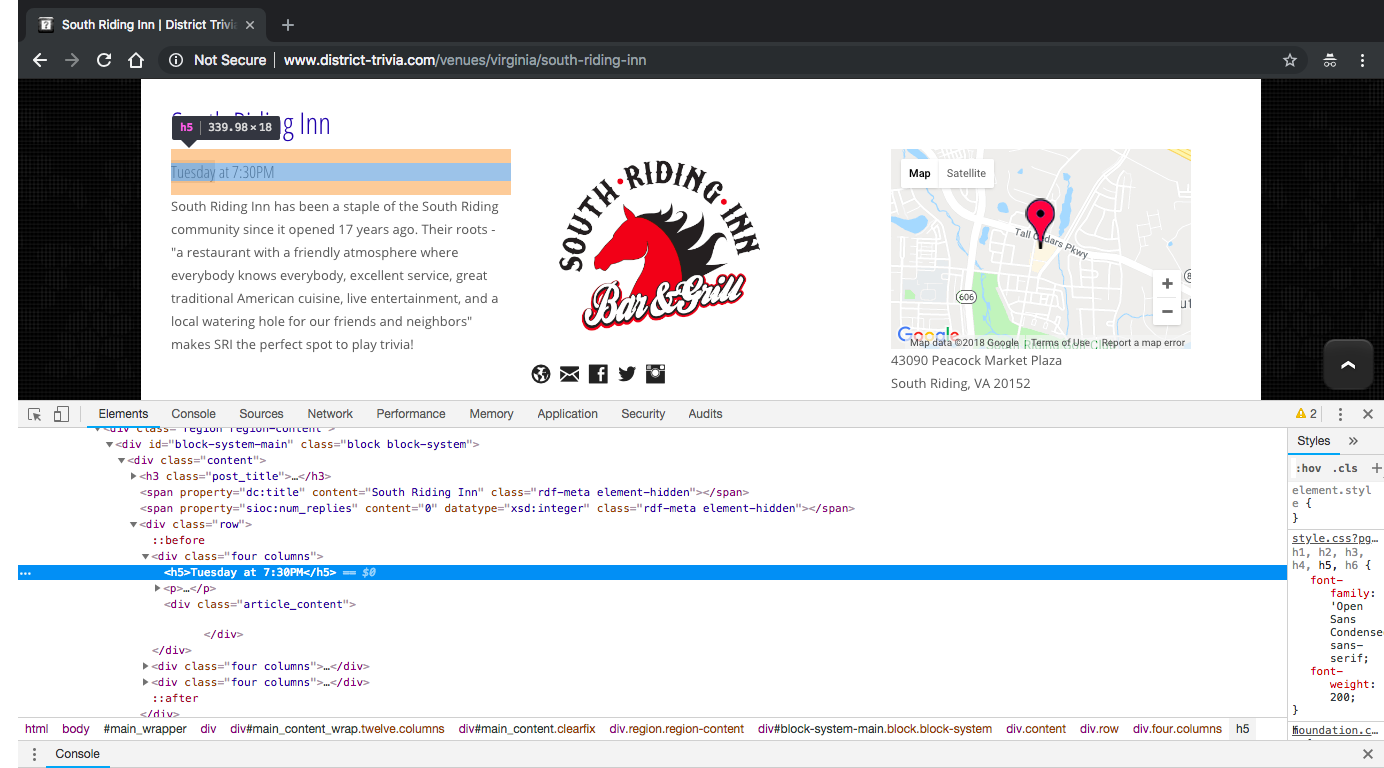The image size is (1384, 768).
Task: Open the Network tab
Action: (330, 414)
